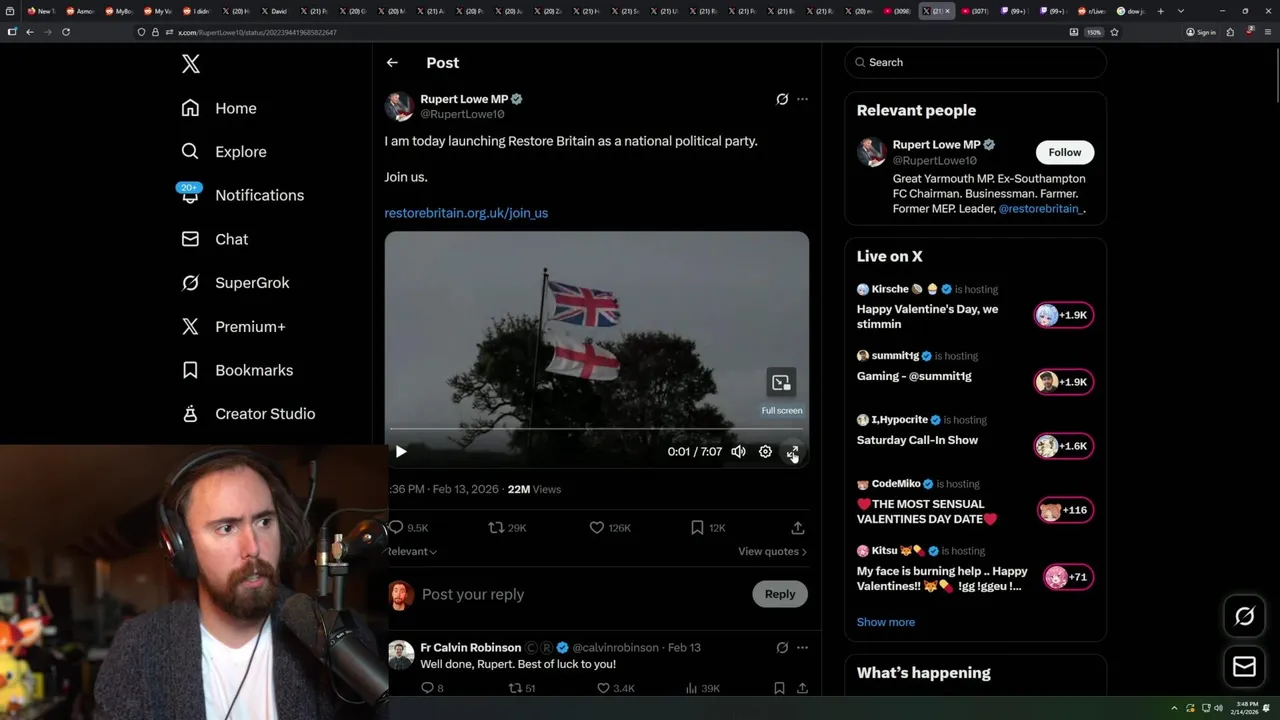Play the flag video
The height and width of the screenshot is (720, 1280).
tap(401, 452)
